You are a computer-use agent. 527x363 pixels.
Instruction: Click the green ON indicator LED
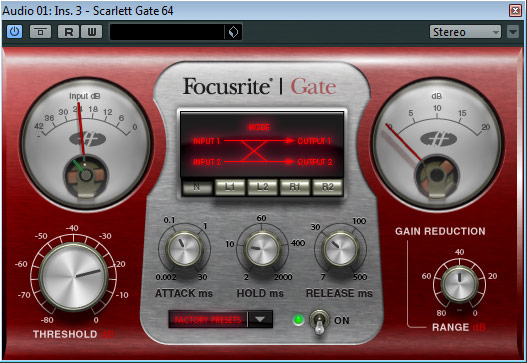click(x=298, y=320)
